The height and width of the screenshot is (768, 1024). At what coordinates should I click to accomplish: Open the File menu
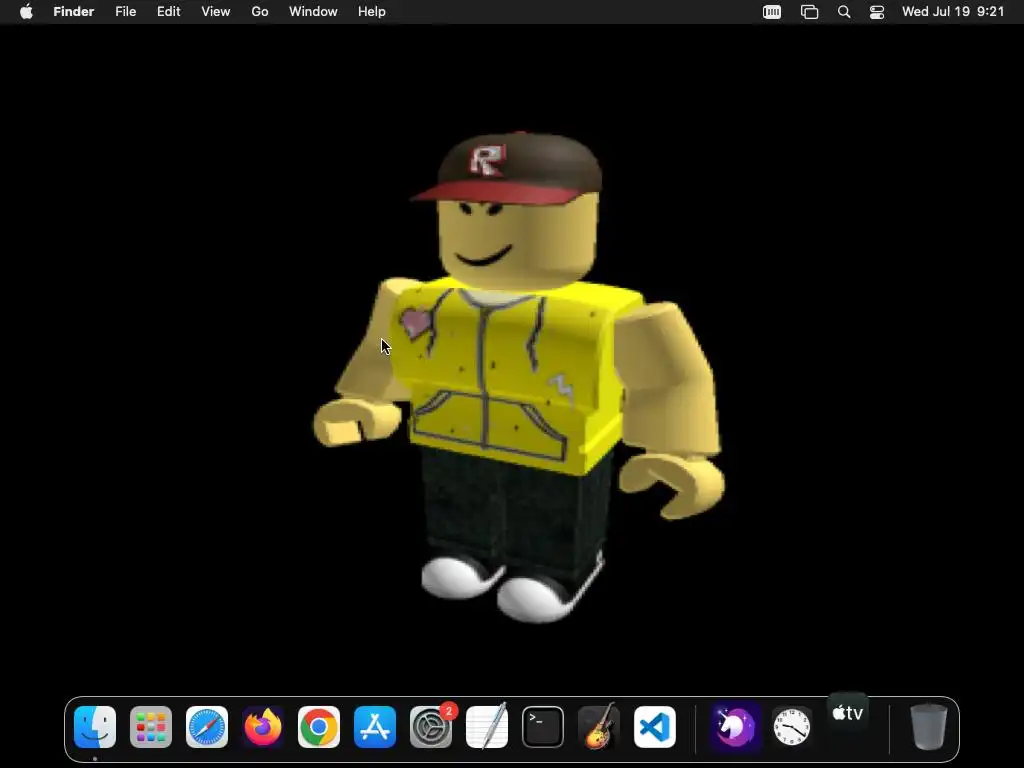pos(125,12)
